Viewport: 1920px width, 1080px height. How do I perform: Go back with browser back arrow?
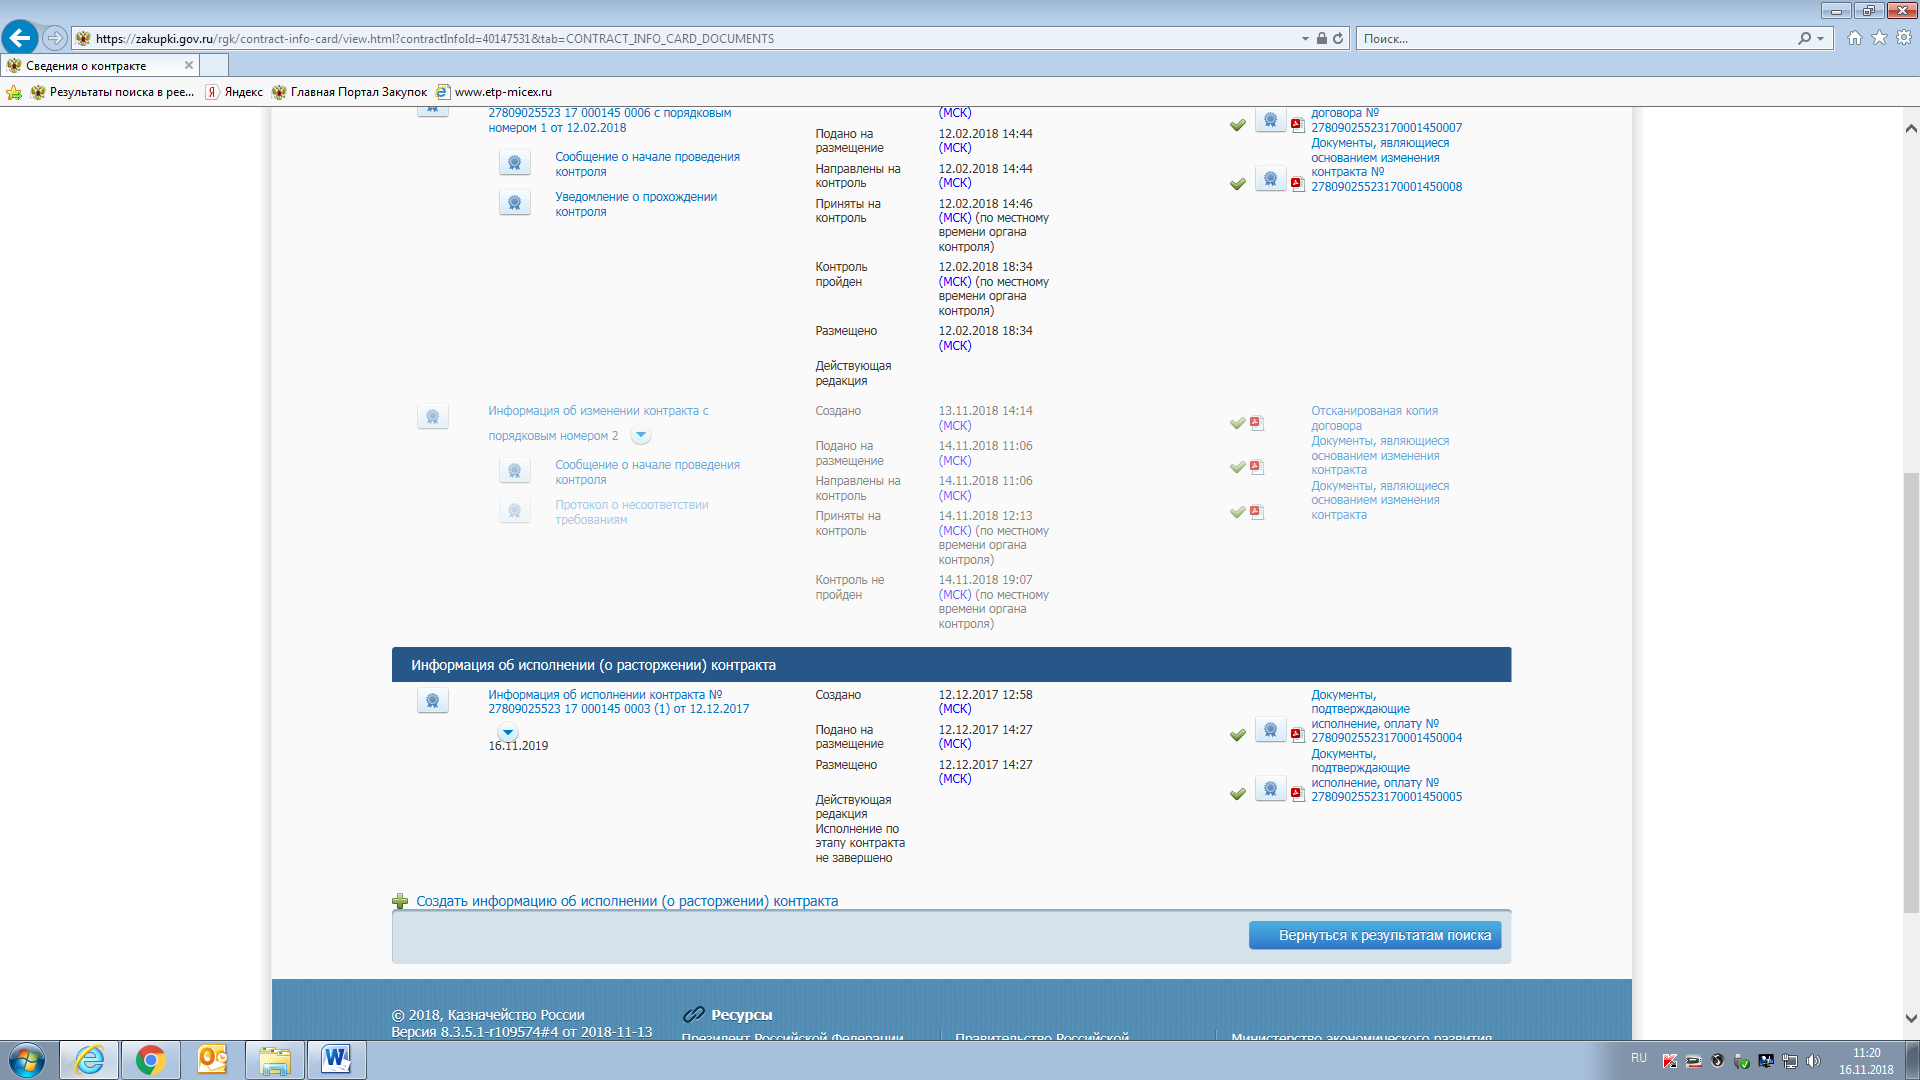20,38
